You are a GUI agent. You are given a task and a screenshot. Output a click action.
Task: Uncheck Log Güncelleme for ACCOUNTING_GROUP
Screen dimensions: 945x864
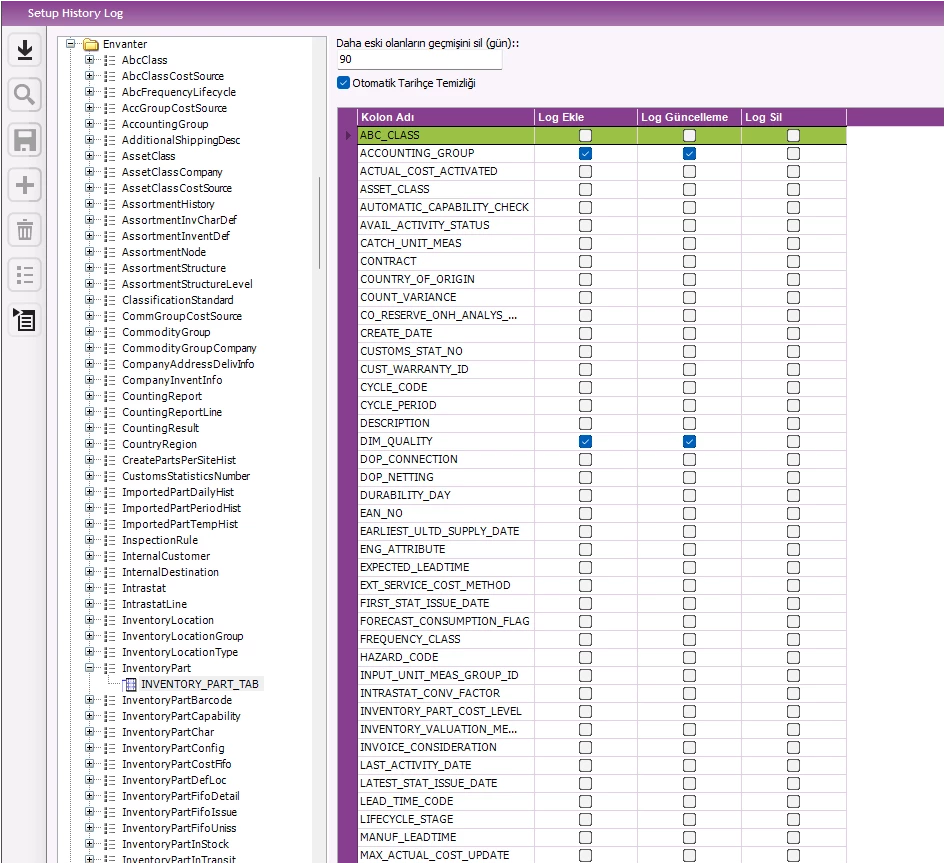pos(689,154)
